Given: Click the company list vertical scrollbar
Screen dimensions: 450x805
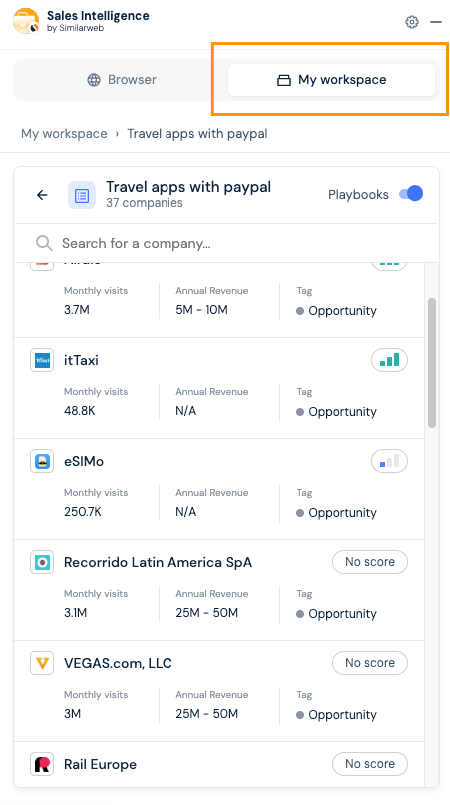Looking at the screenshot, I should pyautogui.click(x=432, y=362).
